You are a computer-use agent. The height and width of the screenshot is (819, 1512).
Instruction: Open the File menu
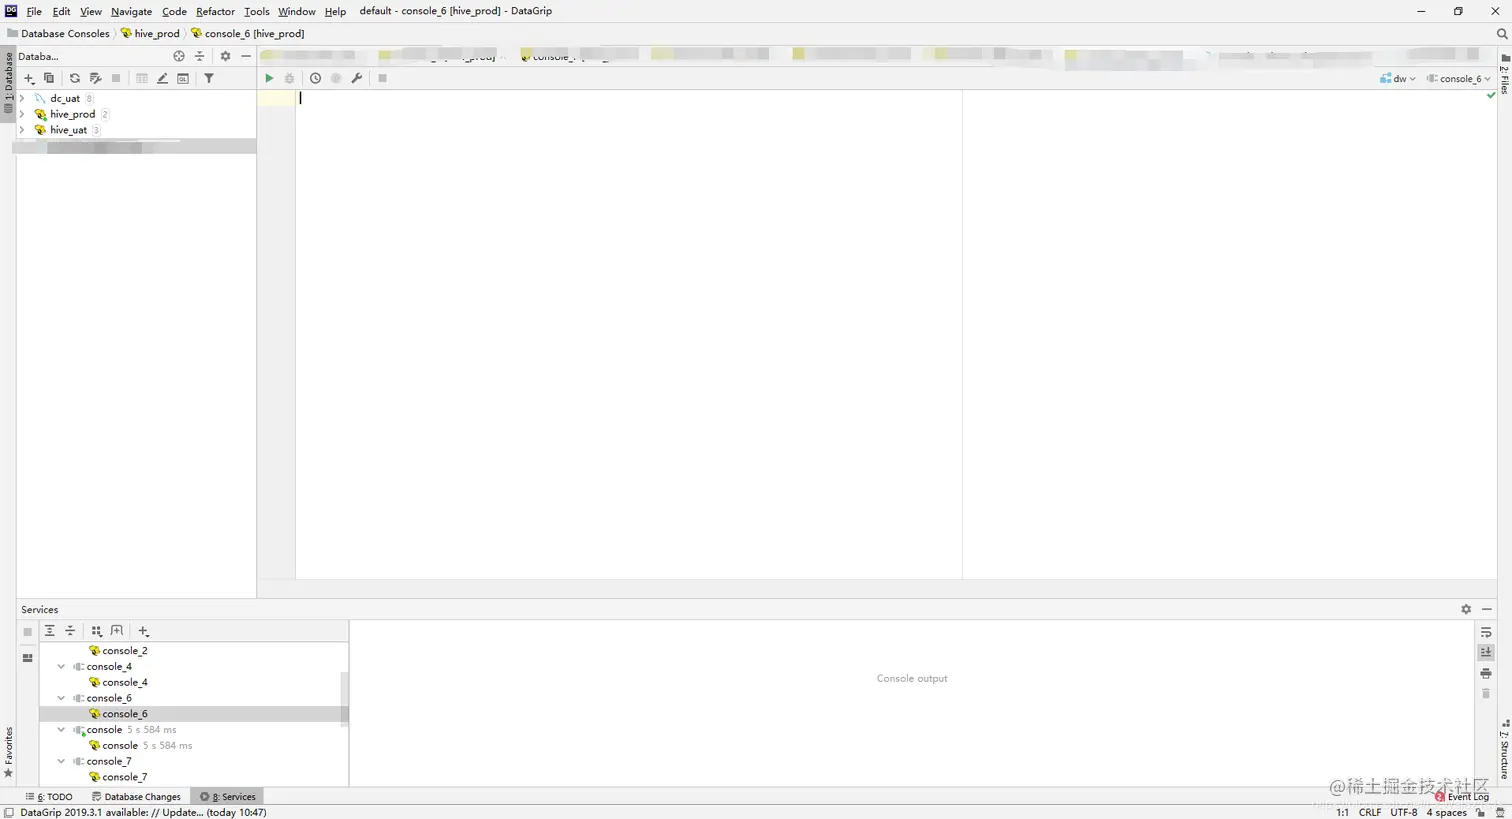click(34, 11)
